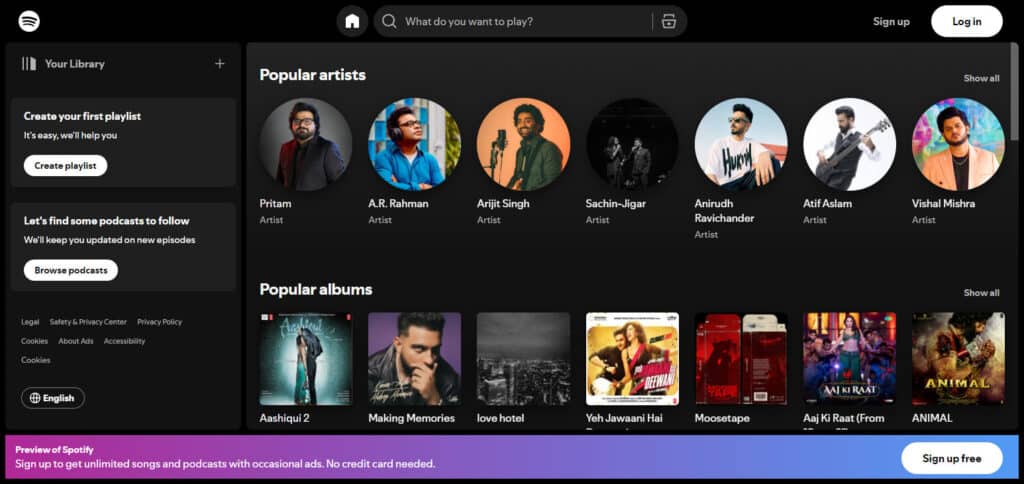Open Making Memories album cover
Screen dimensions: 1024x484
point(414,359)
